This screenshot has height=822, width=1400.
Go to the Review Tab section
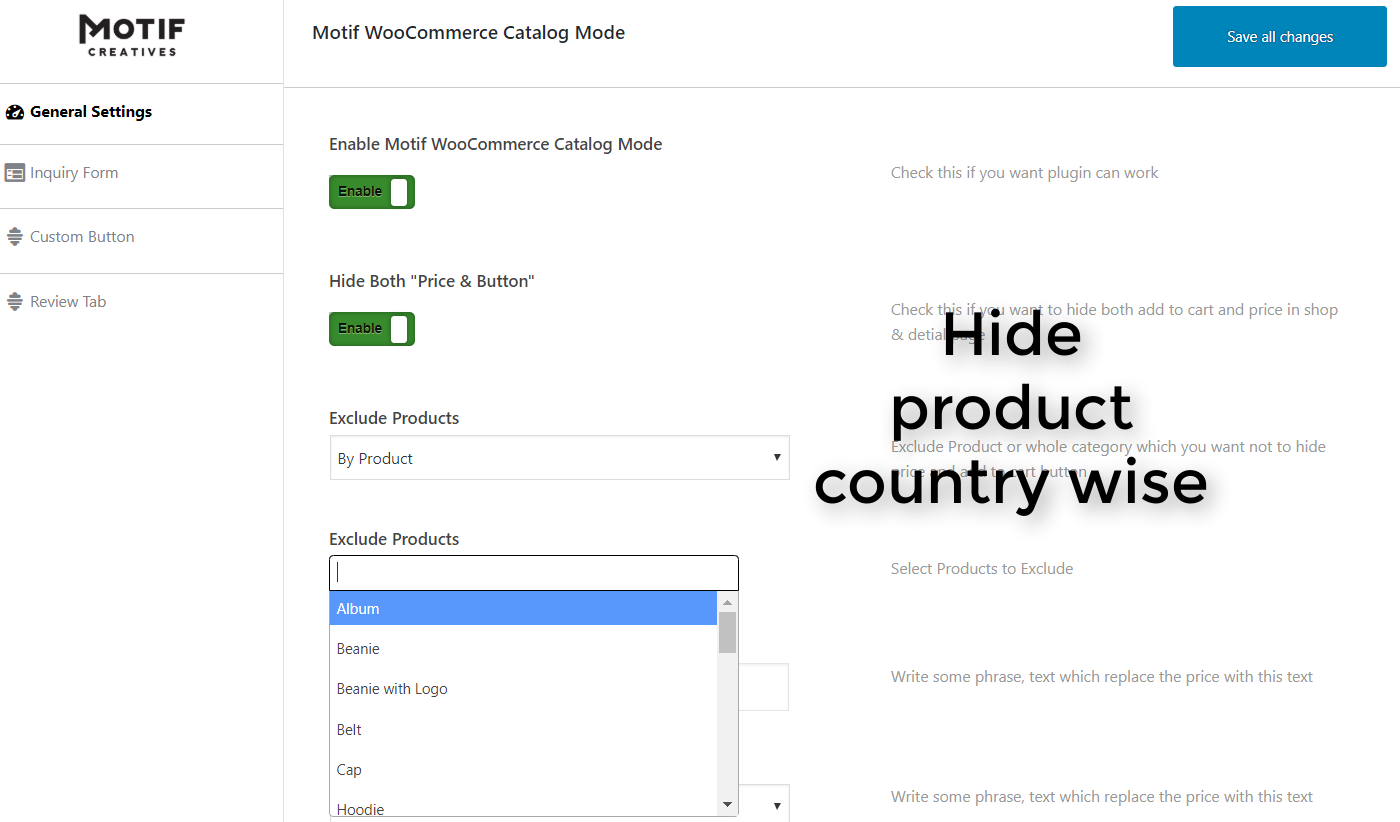click(68, 302)
